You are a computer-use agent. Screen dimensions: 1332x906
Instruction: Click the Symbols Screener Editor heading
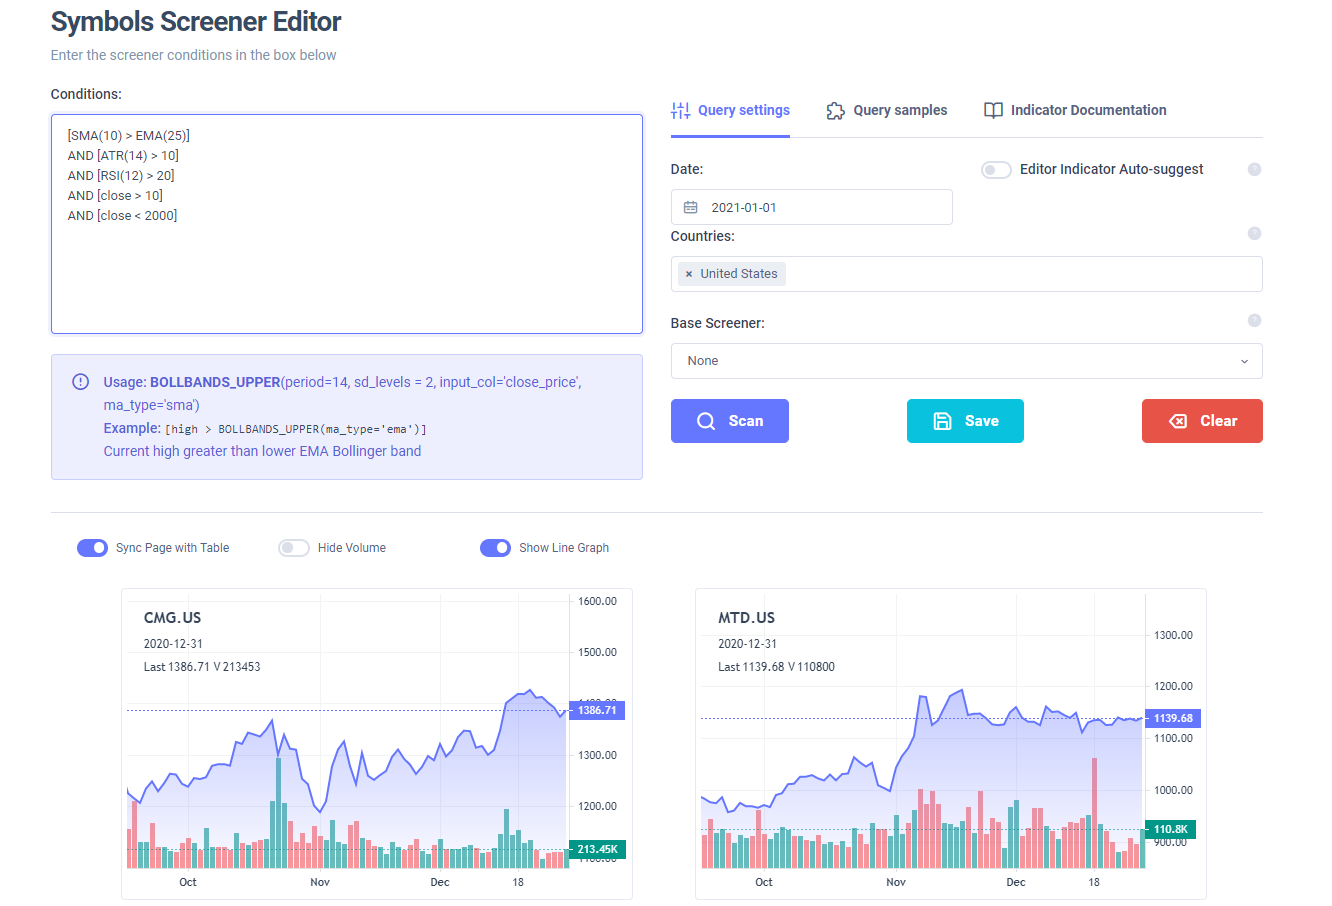tap(196, 22)
